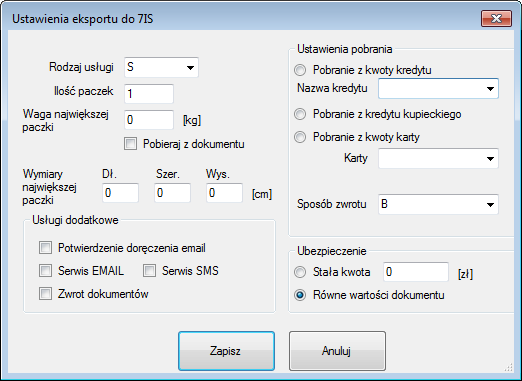Click the Wys. dimension field
522x381 pixels.
(224, 193)
